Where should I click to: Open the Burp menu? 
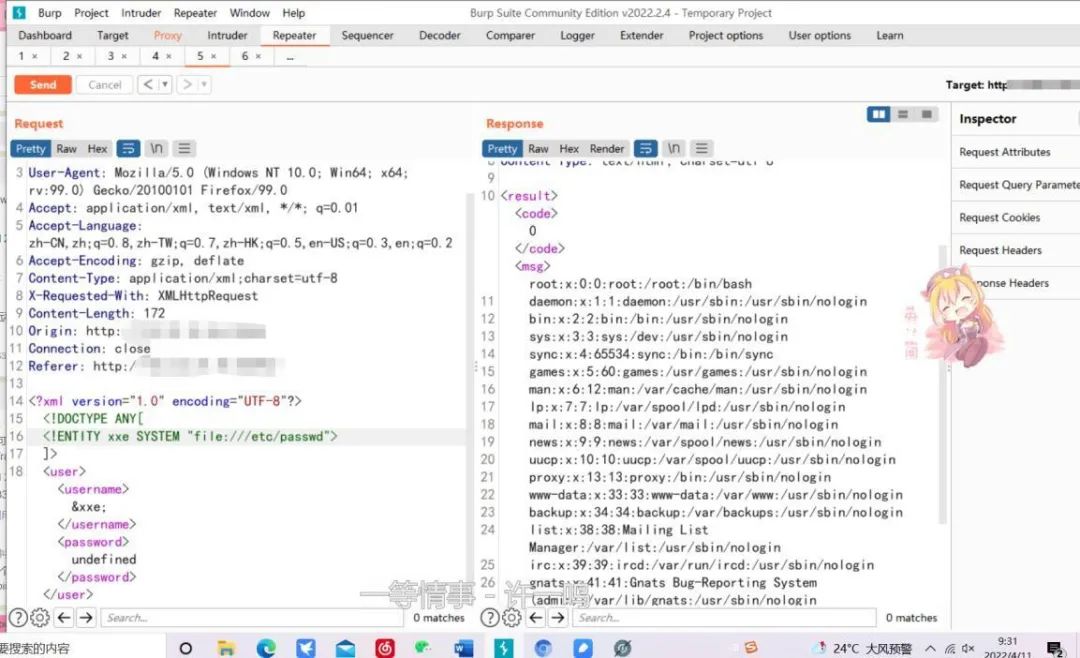coord(50,13)
